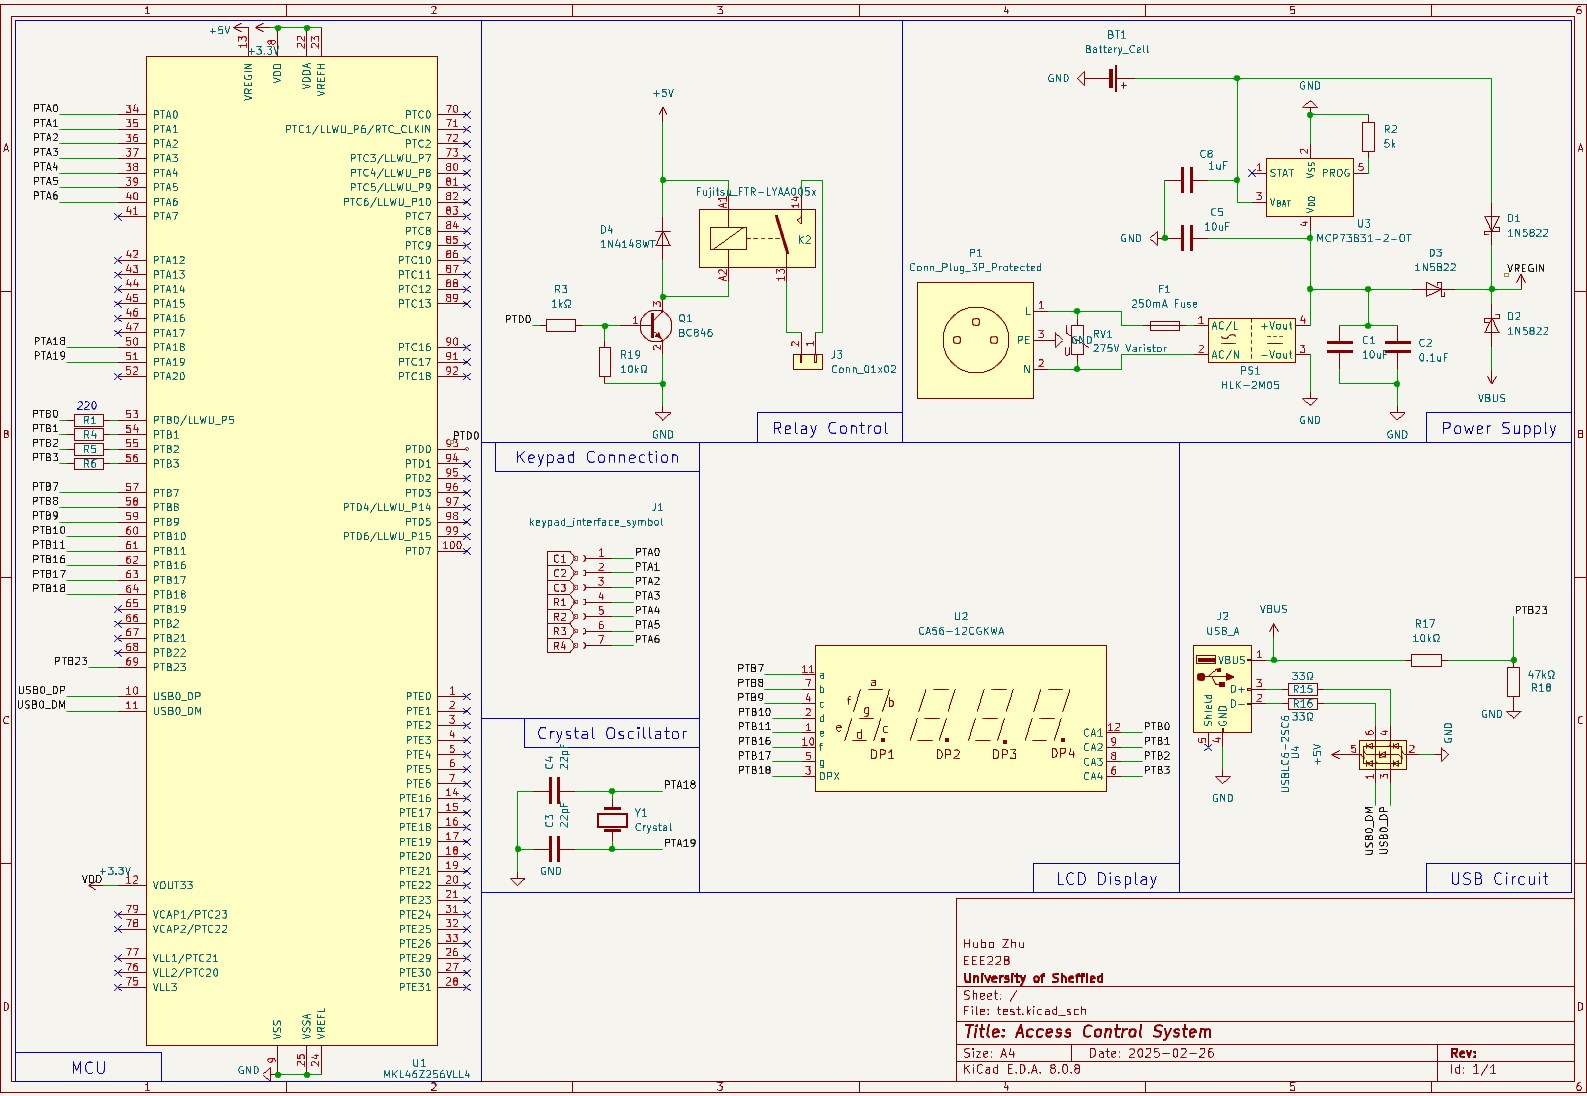Click the U4 USBLC6-2SC6 protection symbol
The width and height of the screenshot is (1587, 1096).
1384,755
